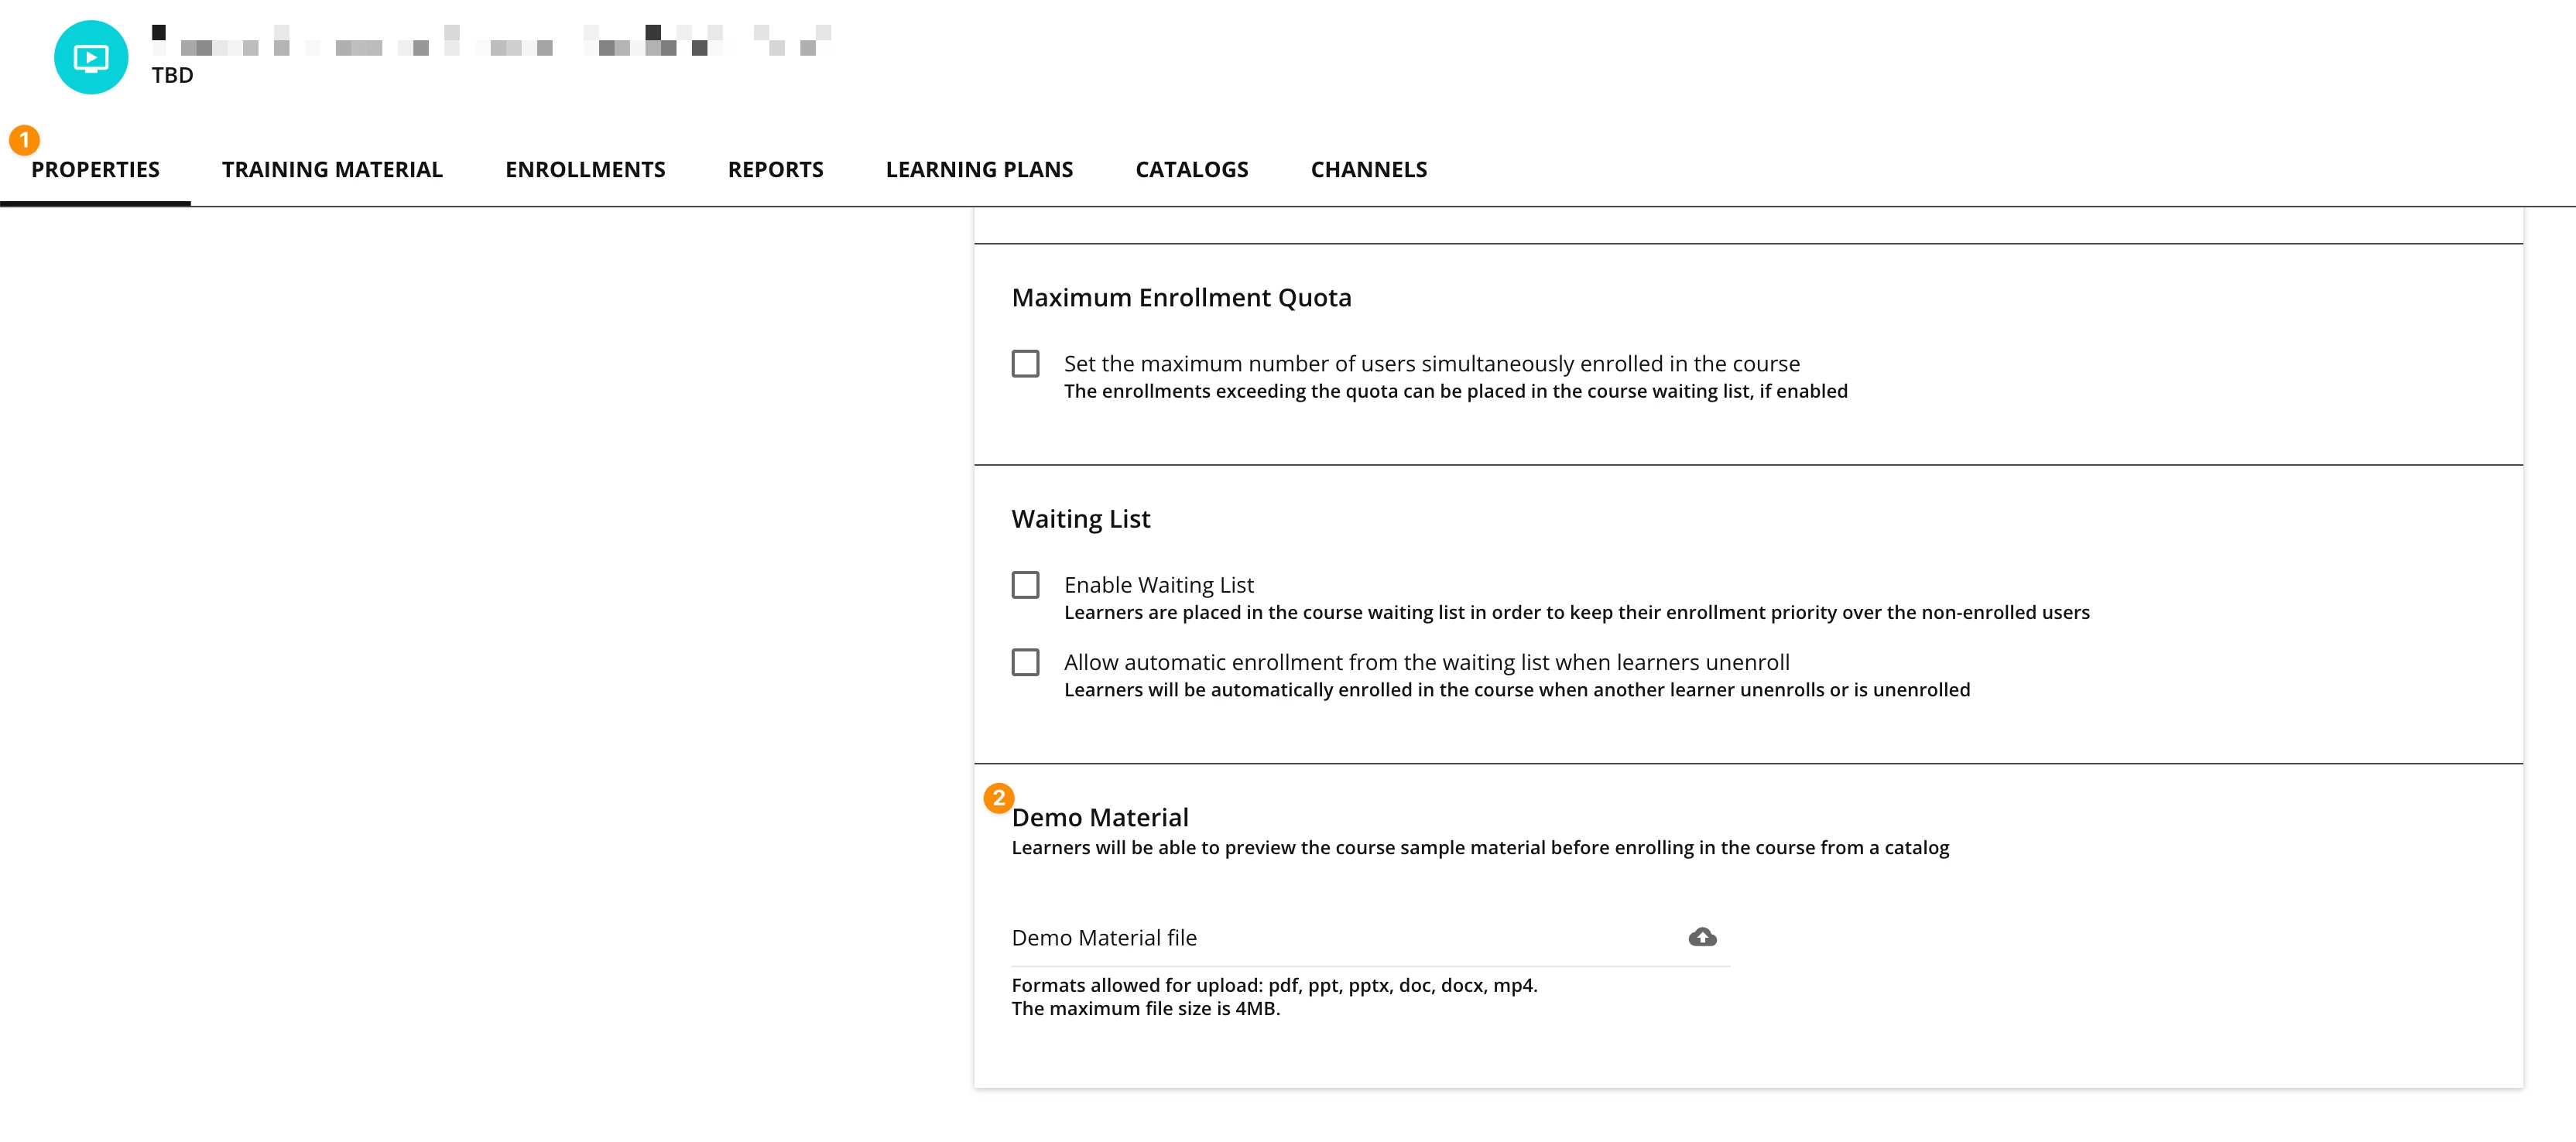Enable maximum enrollment quota checkbox

click(1025, 363)
